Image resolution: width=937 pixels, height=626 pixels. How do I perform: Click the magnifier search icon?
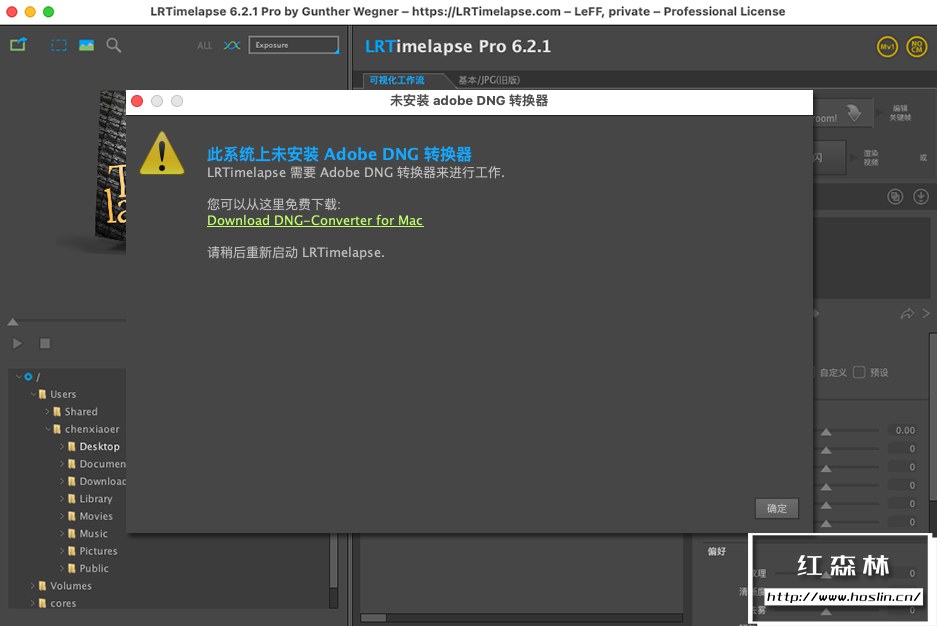114,45
